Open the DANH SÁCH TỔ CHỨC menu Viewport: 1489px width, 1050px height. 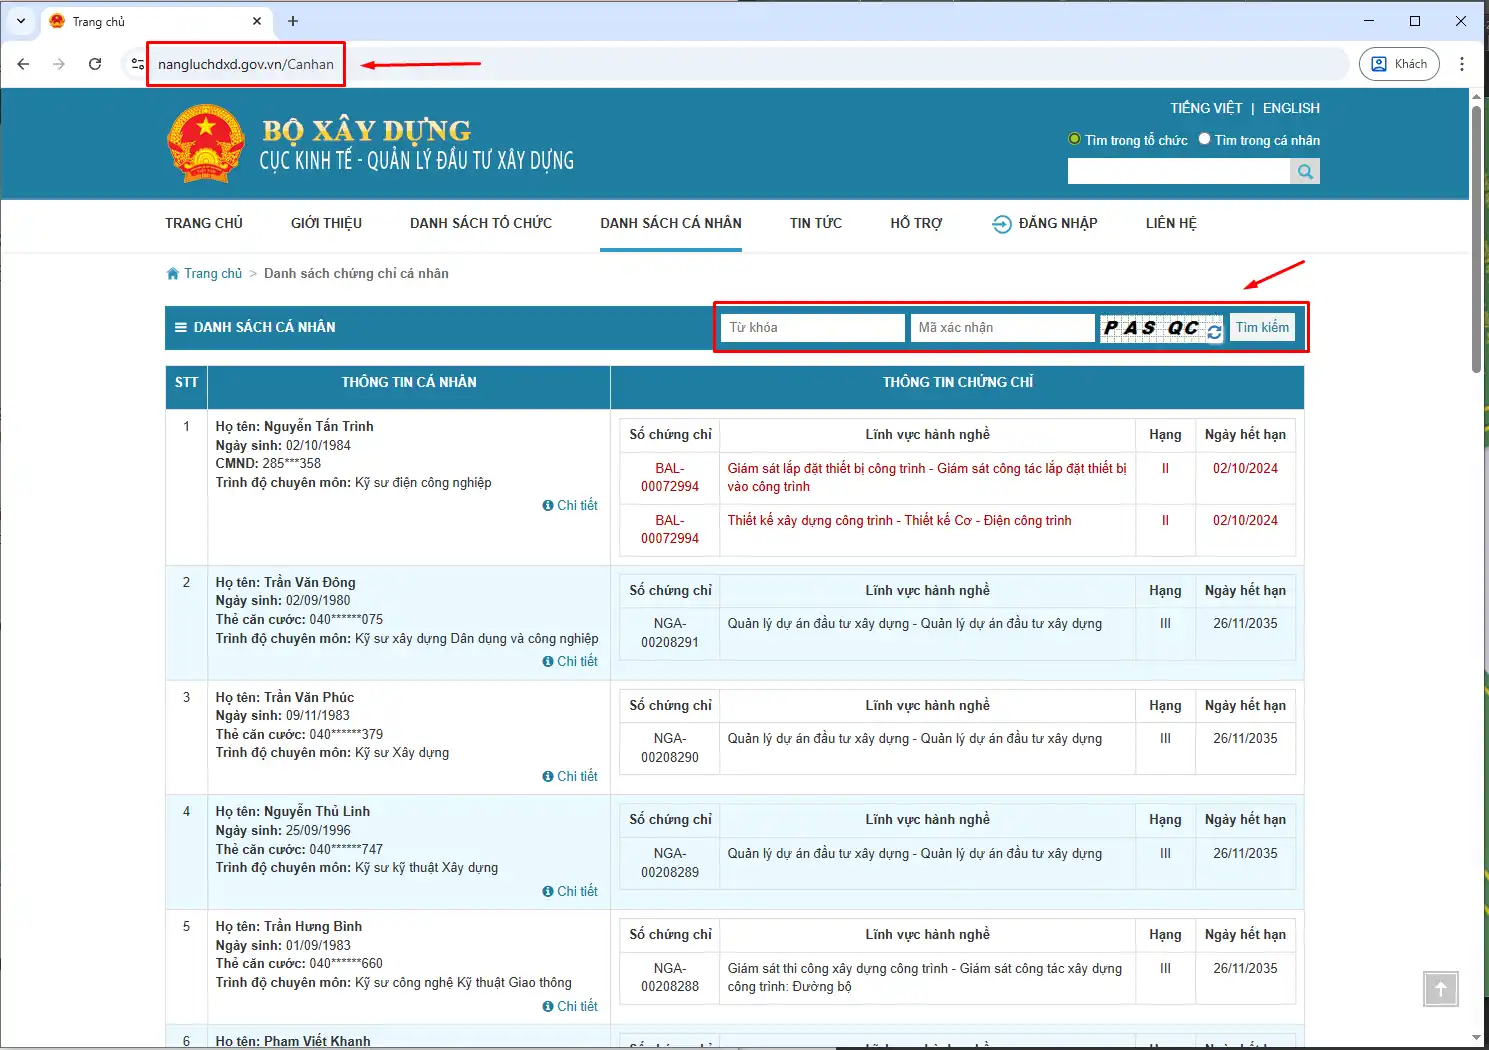pyautogui.click(x=480, y=223)
